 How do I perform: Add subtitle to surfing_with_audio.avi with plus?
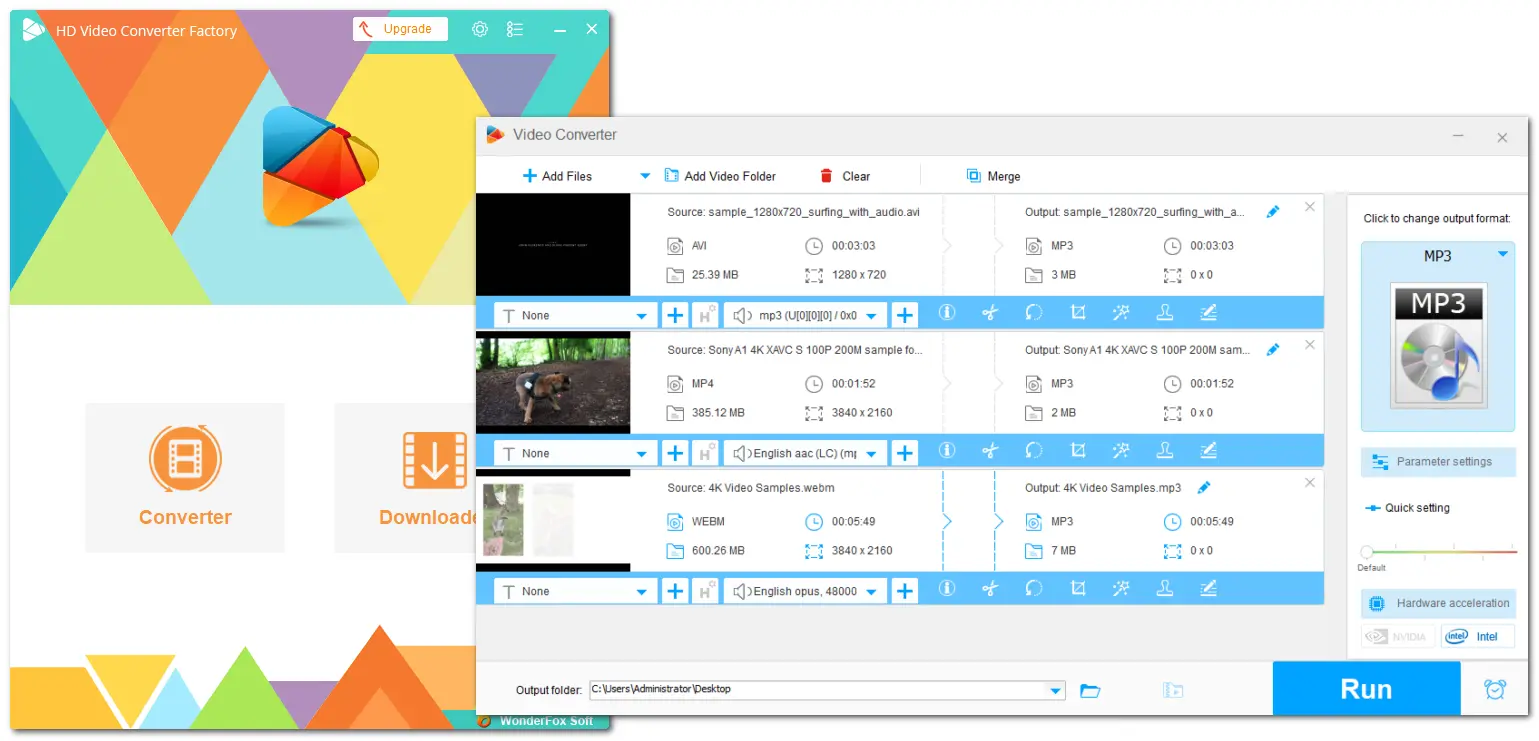pos(675,315)
